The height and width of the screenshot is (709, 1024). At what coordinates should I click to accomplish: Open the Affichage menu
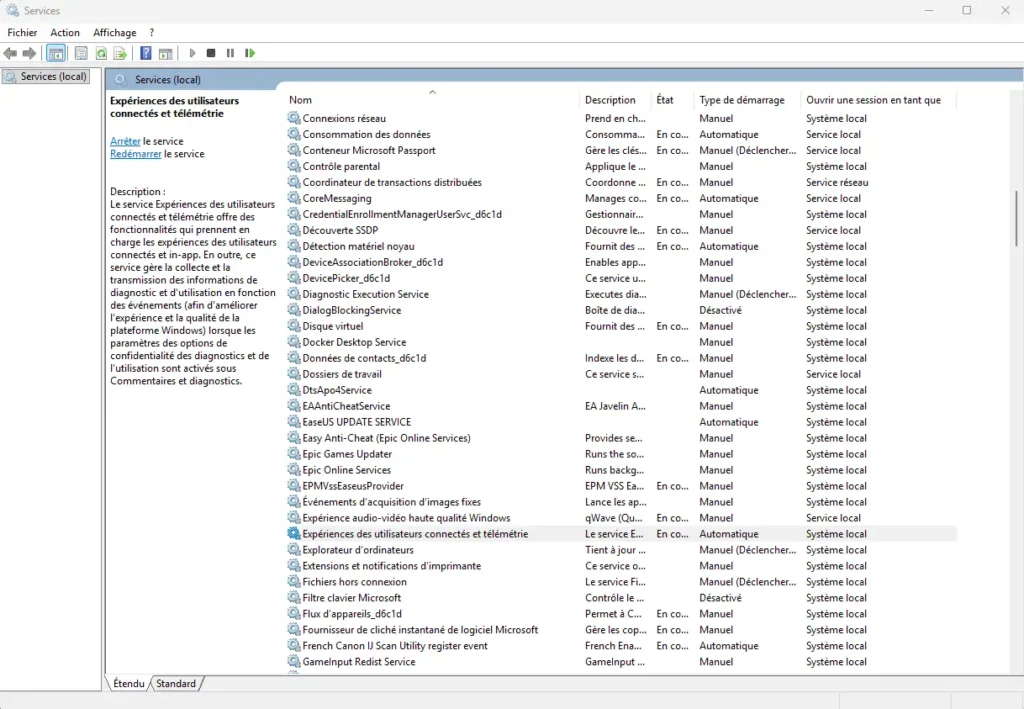pos(114,32)
